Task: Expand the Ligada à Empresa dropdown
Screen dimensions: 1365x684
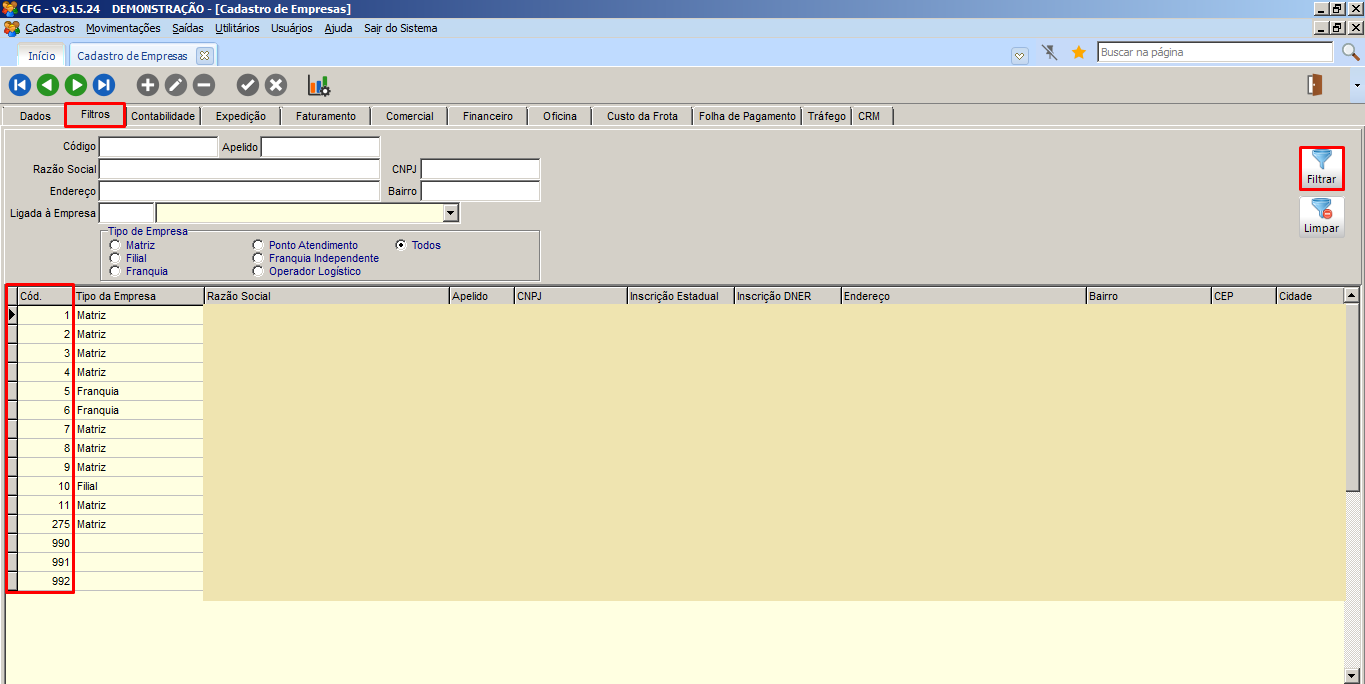Action: [x=450, y=213]
